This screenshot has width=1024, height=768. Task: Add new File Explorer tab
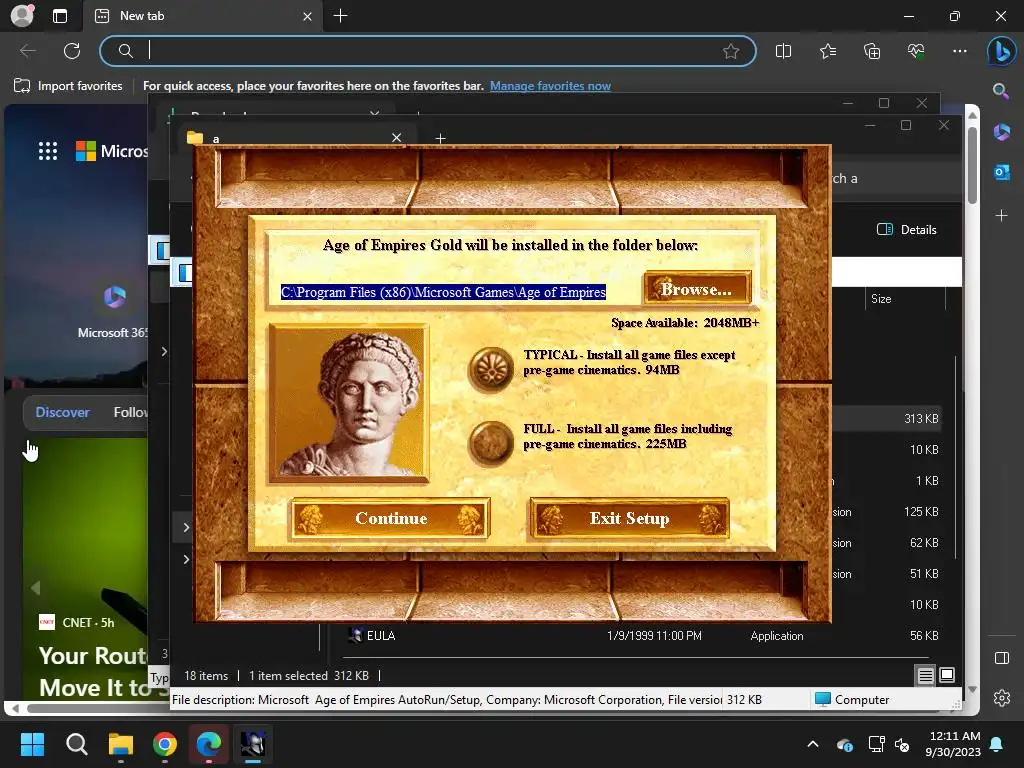441,138
